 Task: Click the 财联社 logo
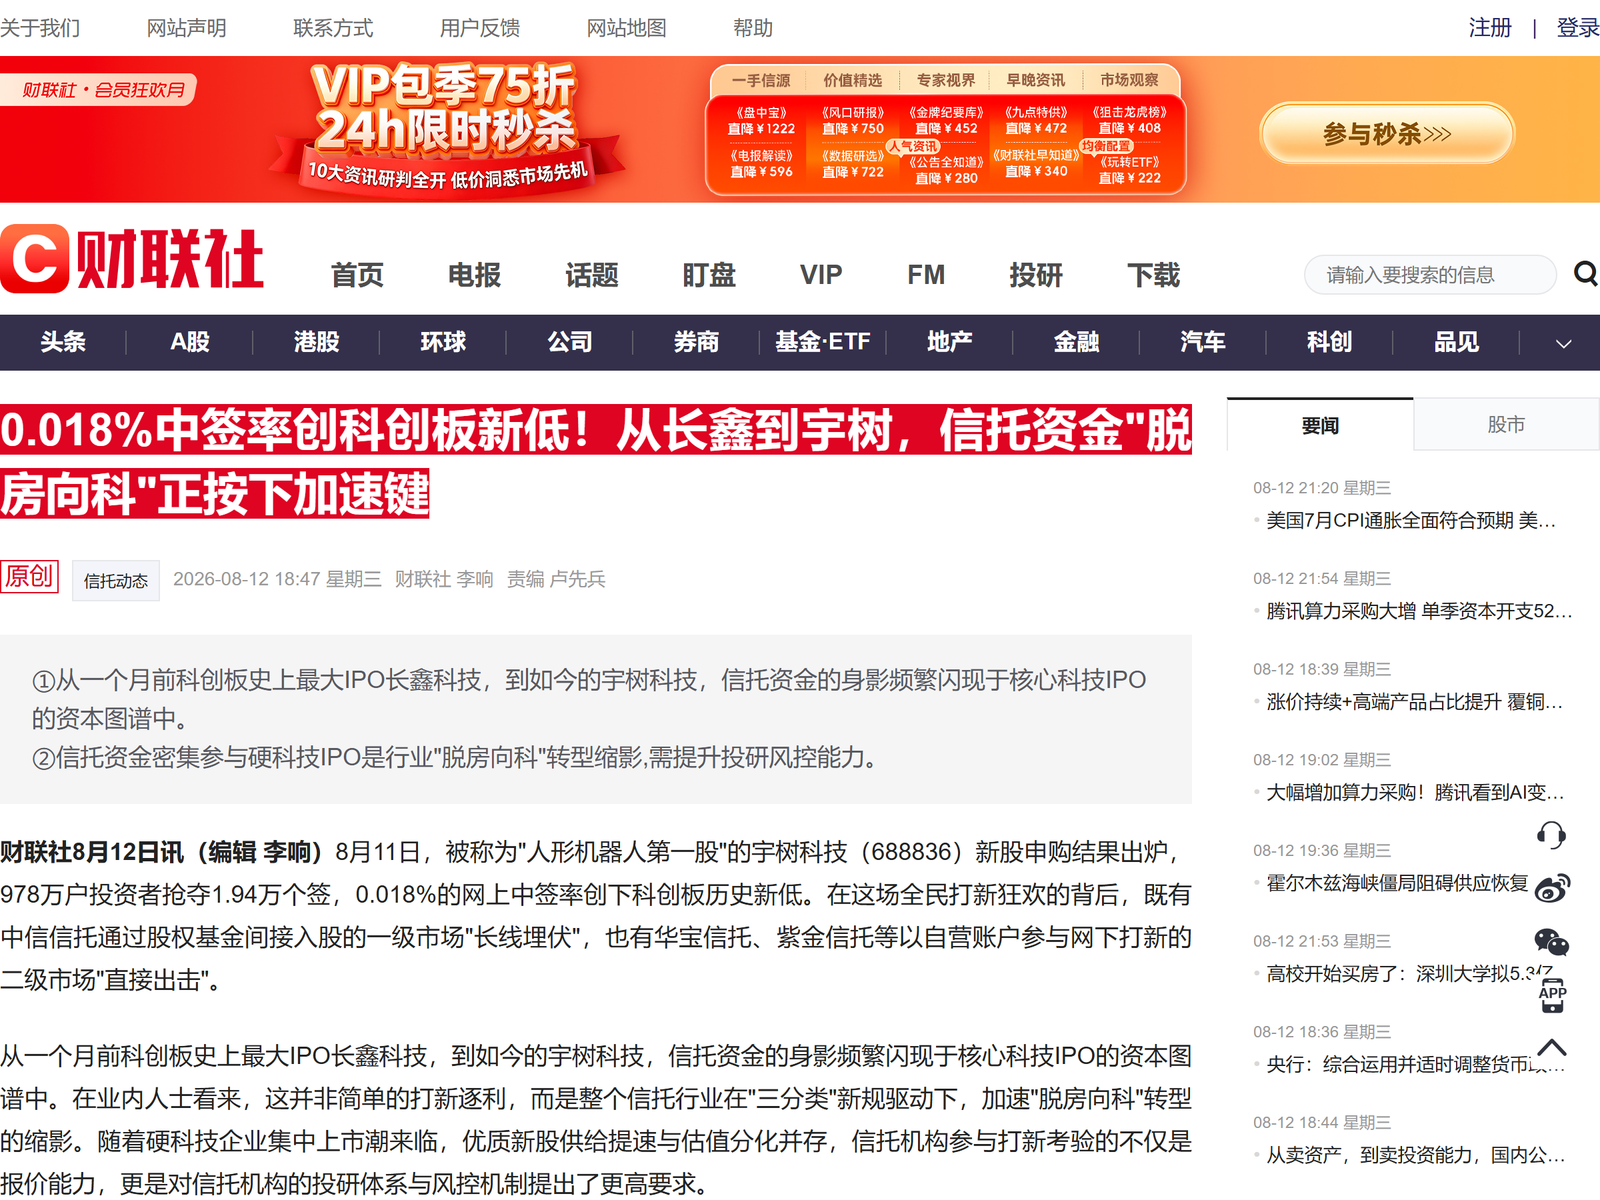[132, 259]
